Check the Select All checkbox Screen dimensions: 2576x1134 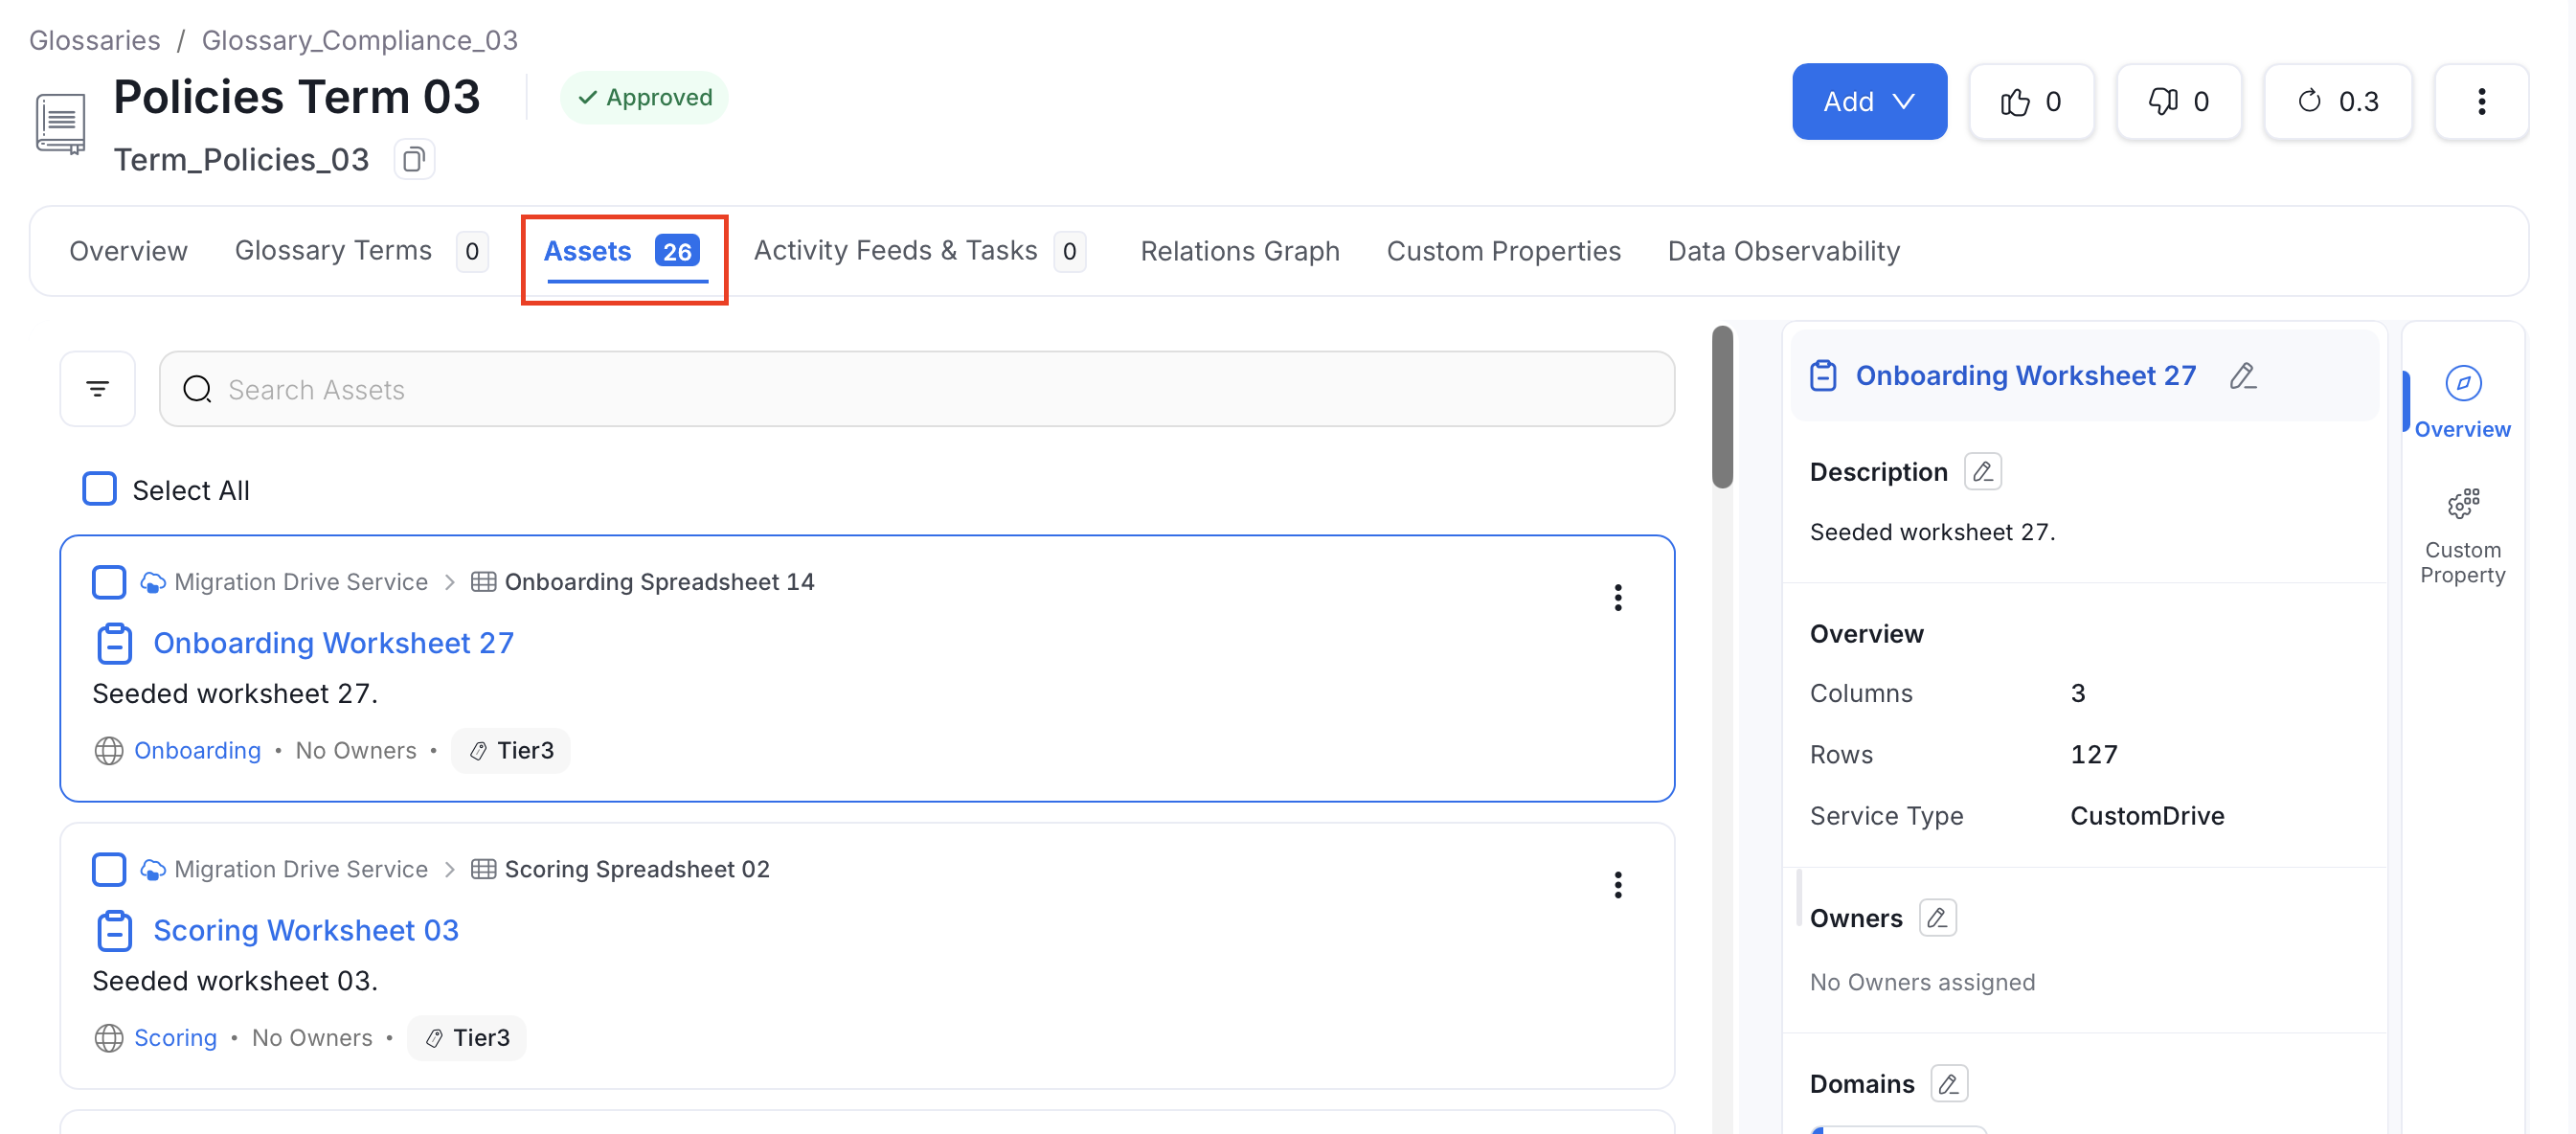[99, 490]
